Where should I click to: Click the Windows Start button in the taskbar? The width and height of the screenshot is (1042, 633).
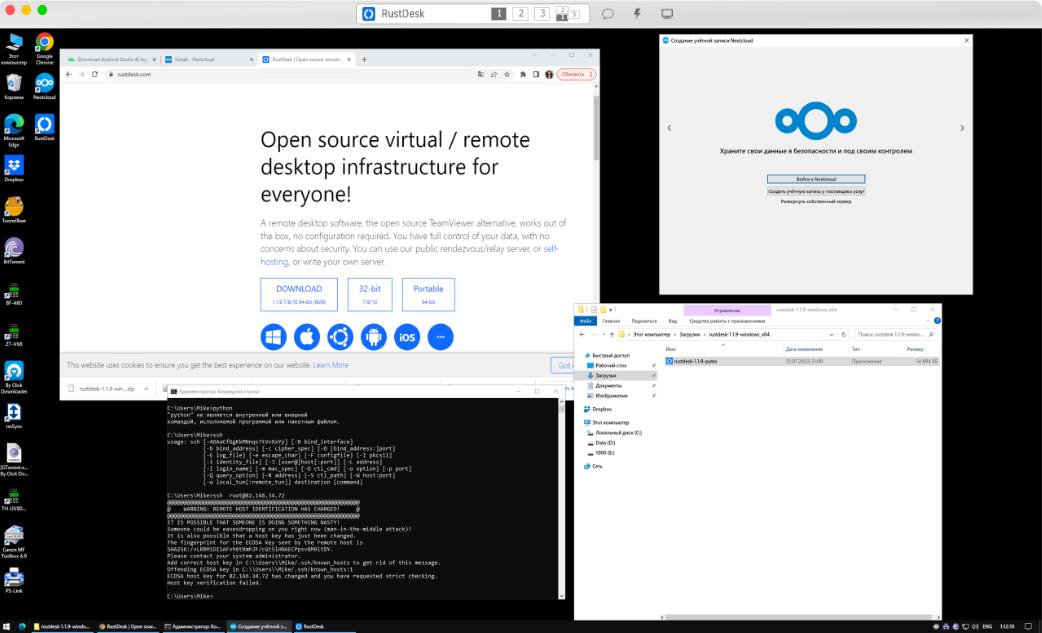[7, 626]
